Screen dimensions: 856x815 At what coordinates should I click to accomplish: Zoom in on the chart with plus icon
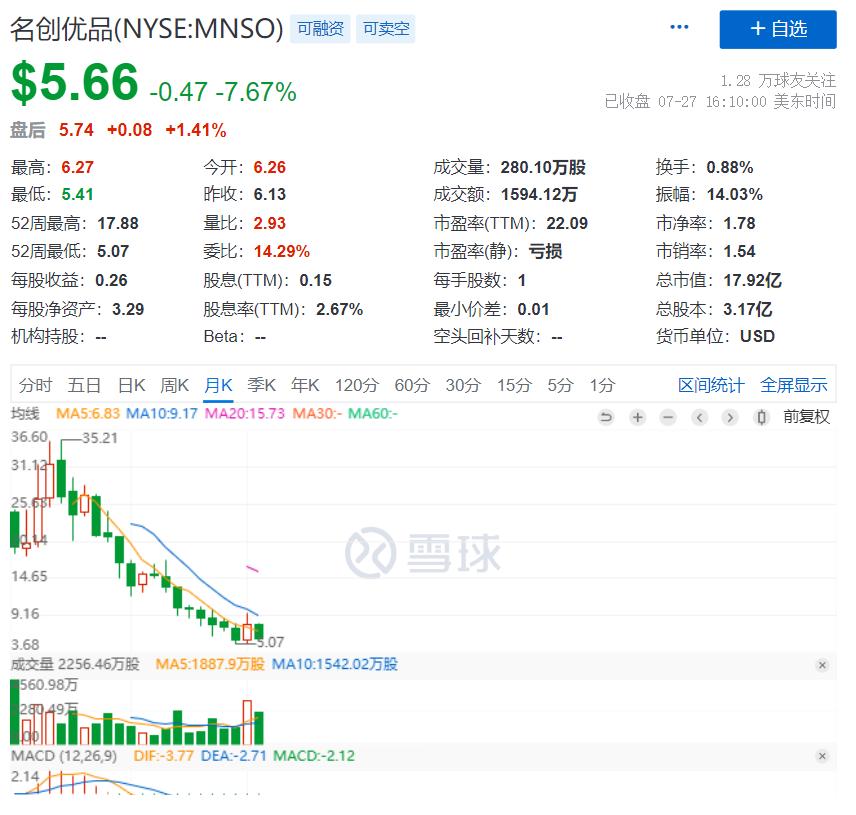point(637,417)
